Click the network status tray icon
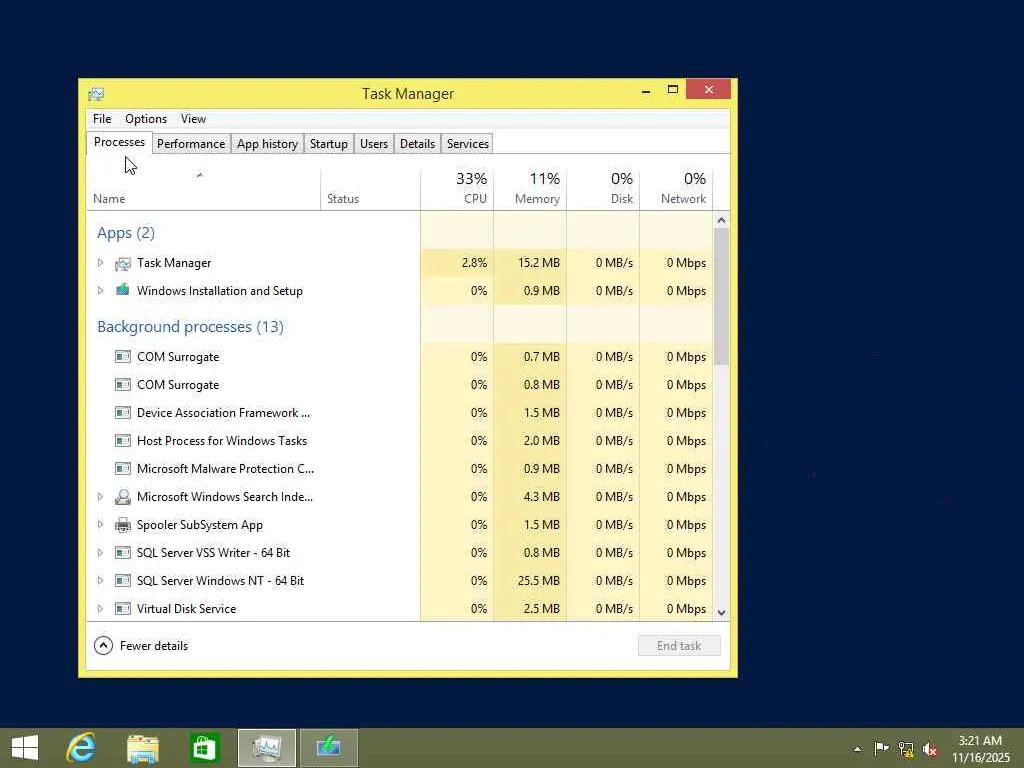Screen dimensions: 1024x768 tap(906, 749)
